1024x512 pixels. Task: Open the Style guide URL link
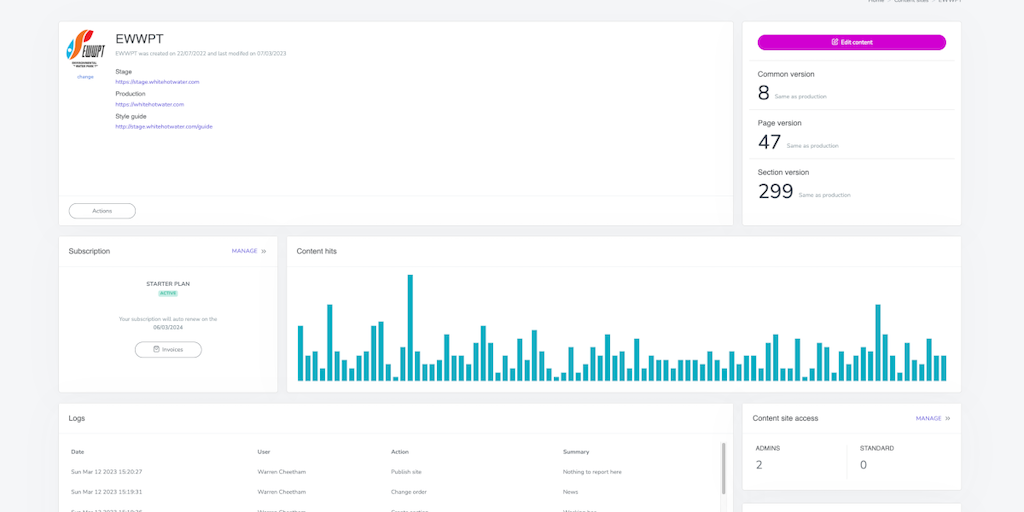pos(163,127)
